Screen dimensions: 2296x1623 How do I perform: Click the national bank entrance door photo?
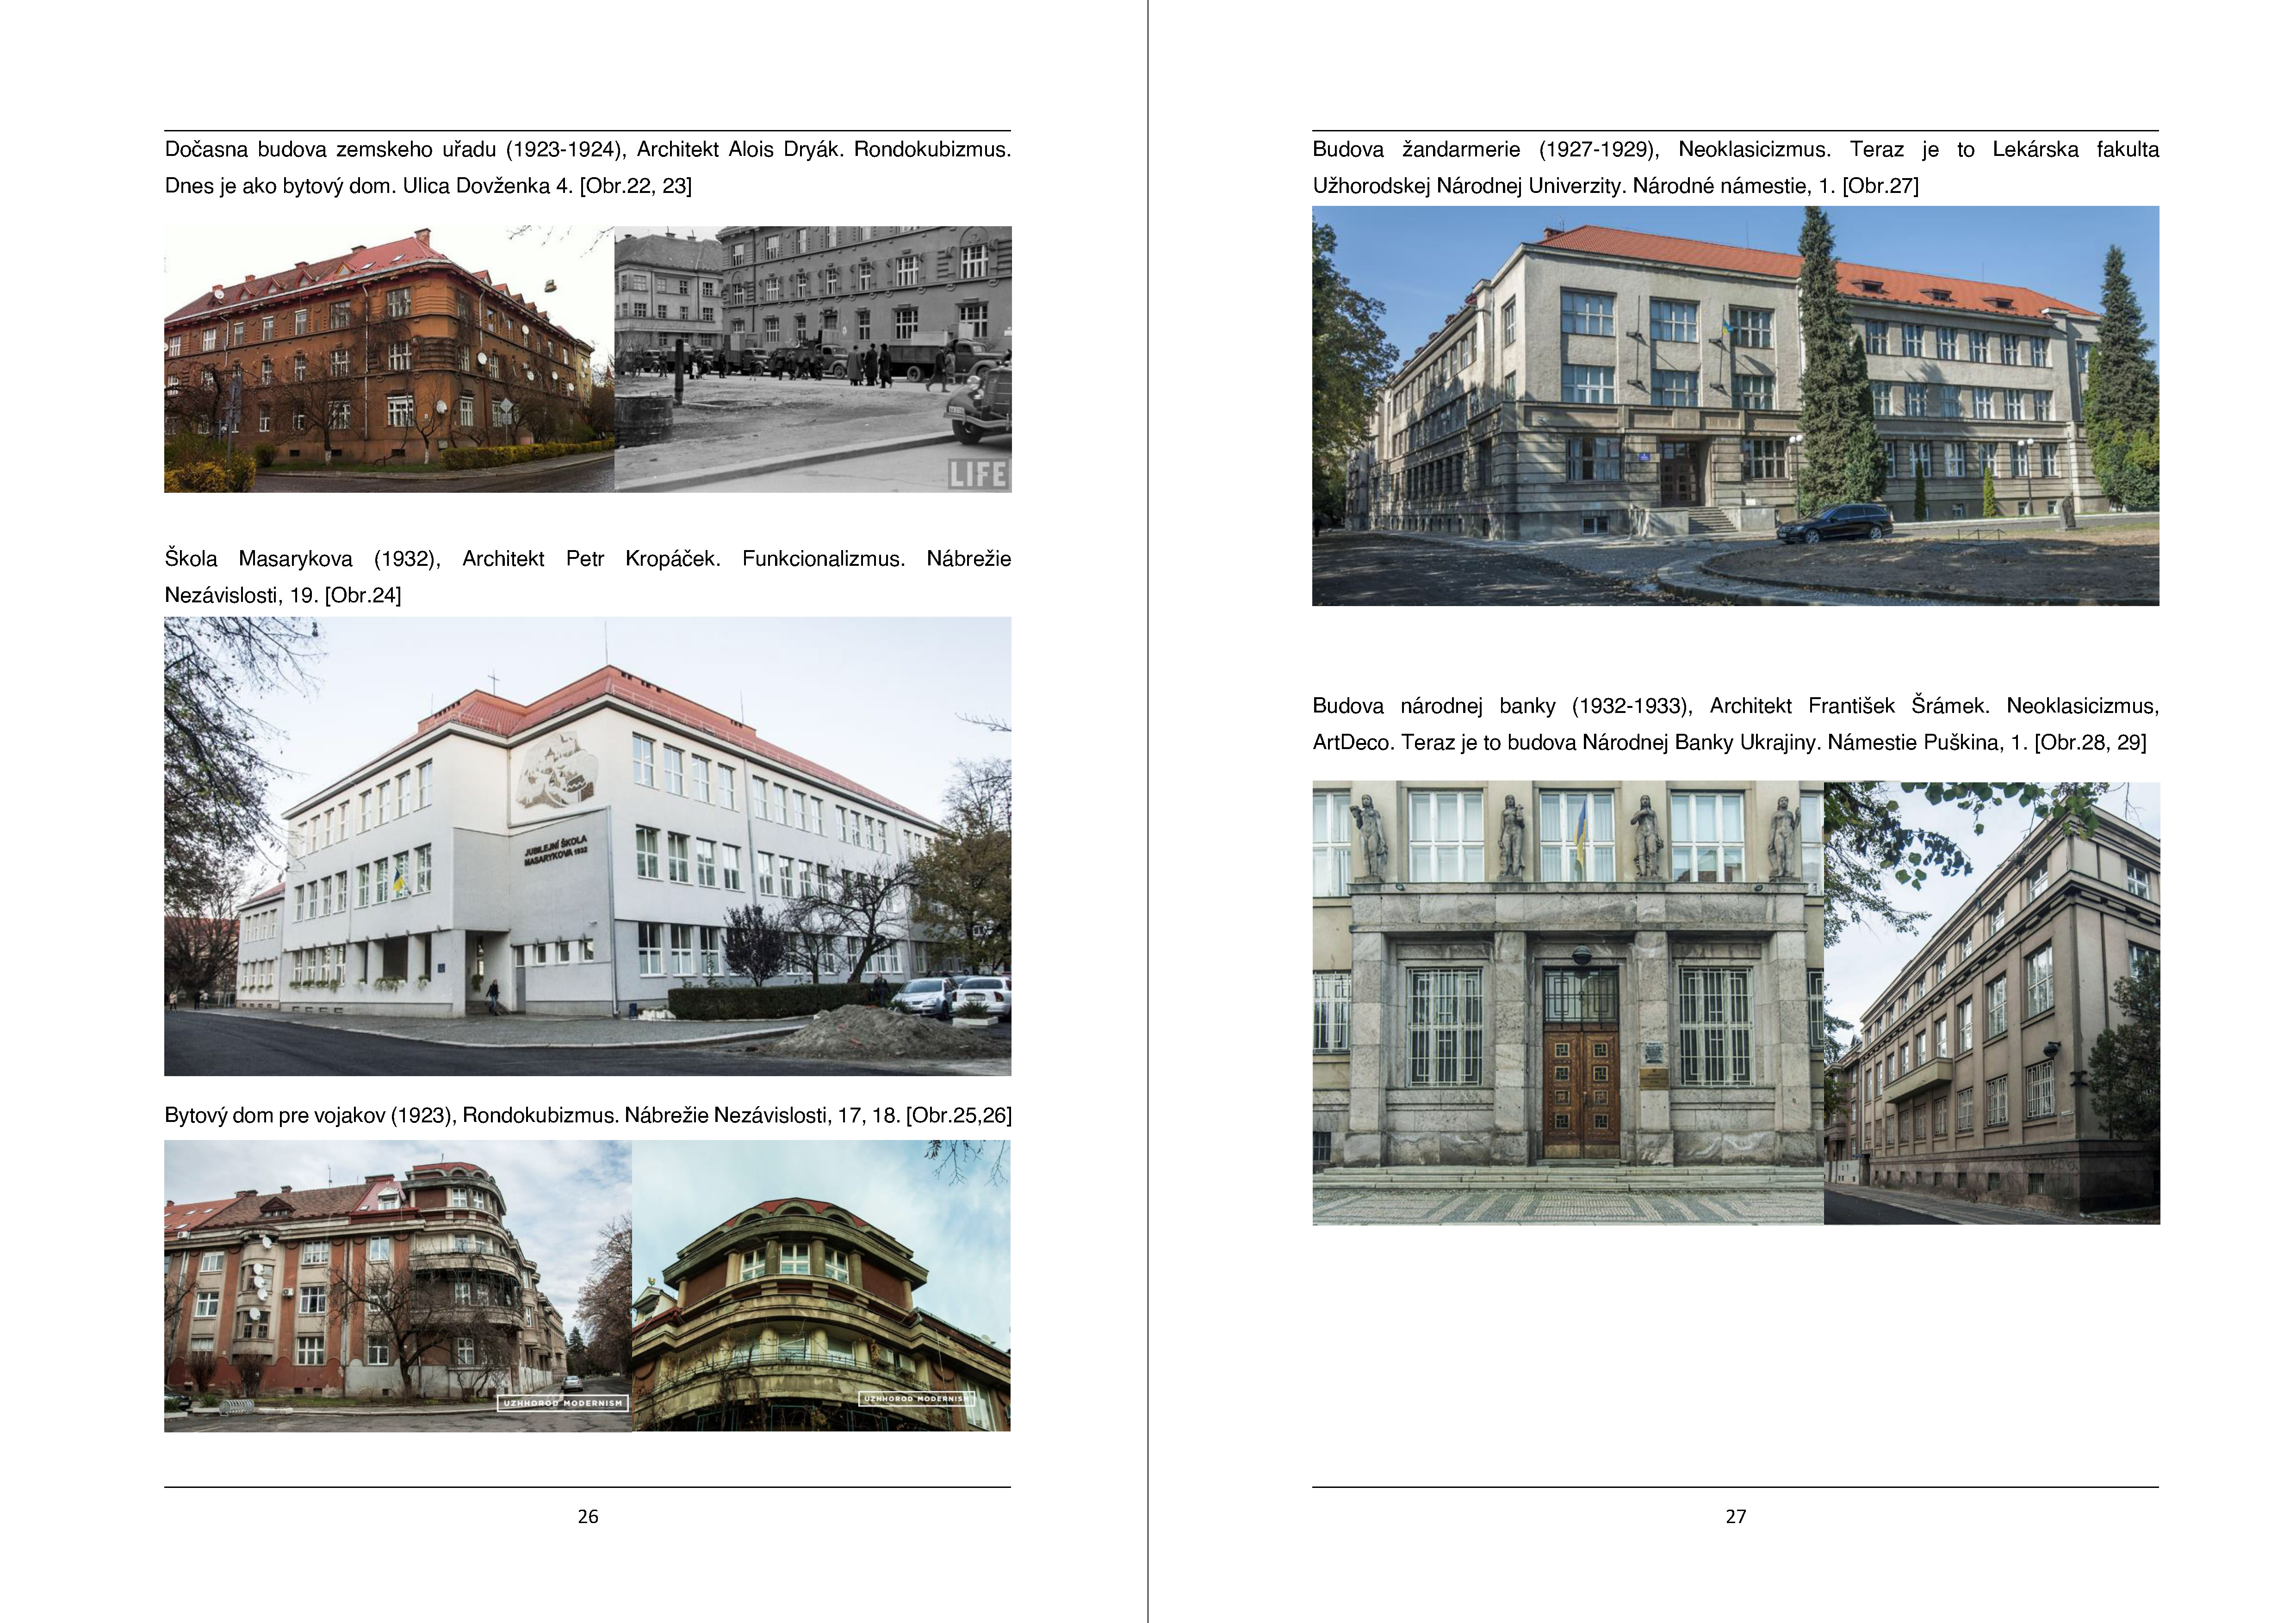click(1567, 1002)
